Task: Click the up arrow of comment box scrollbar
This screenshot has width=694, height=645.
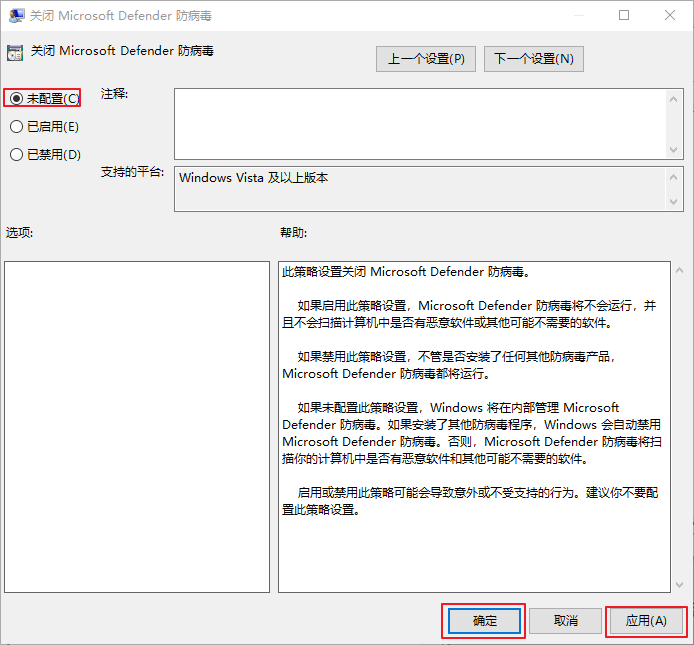Action: click(x=674, y=99)
